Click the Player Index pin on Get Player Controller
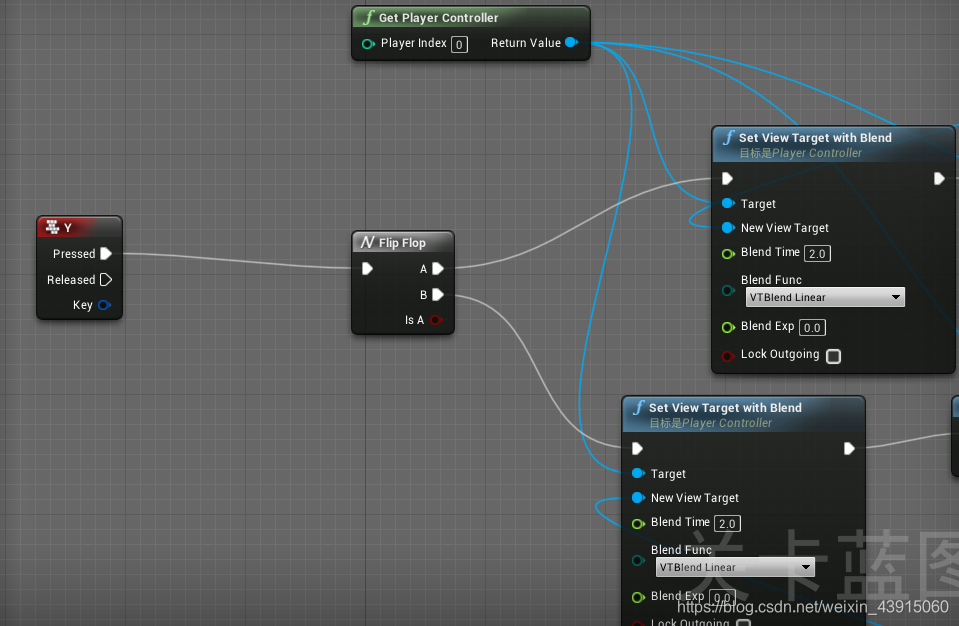The width and height of the screenshot is (959, 626). [x=368, y=44]
